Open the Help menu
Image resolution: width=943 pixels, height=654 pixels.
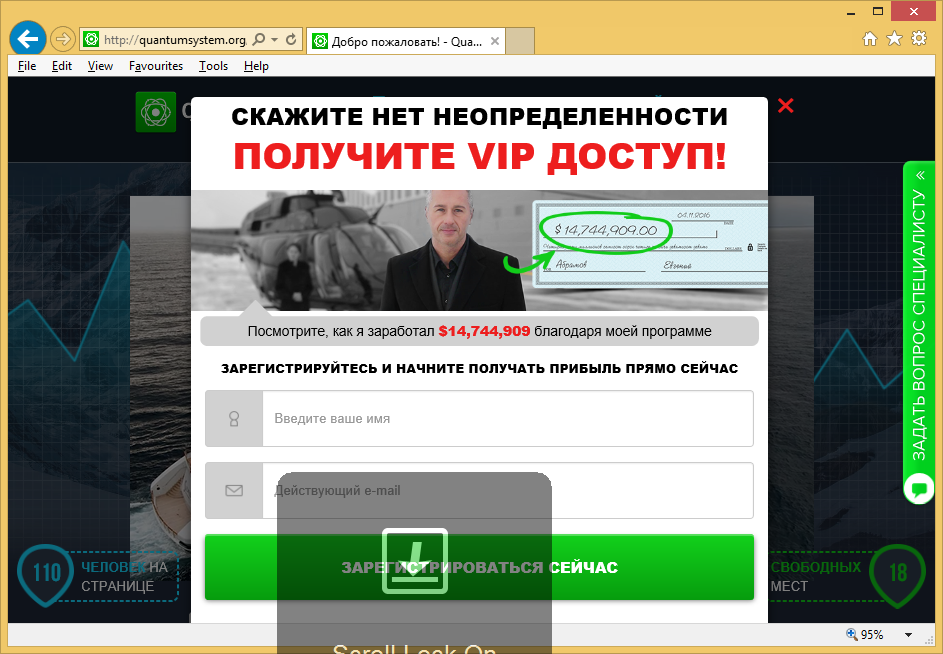click(256, 66)
